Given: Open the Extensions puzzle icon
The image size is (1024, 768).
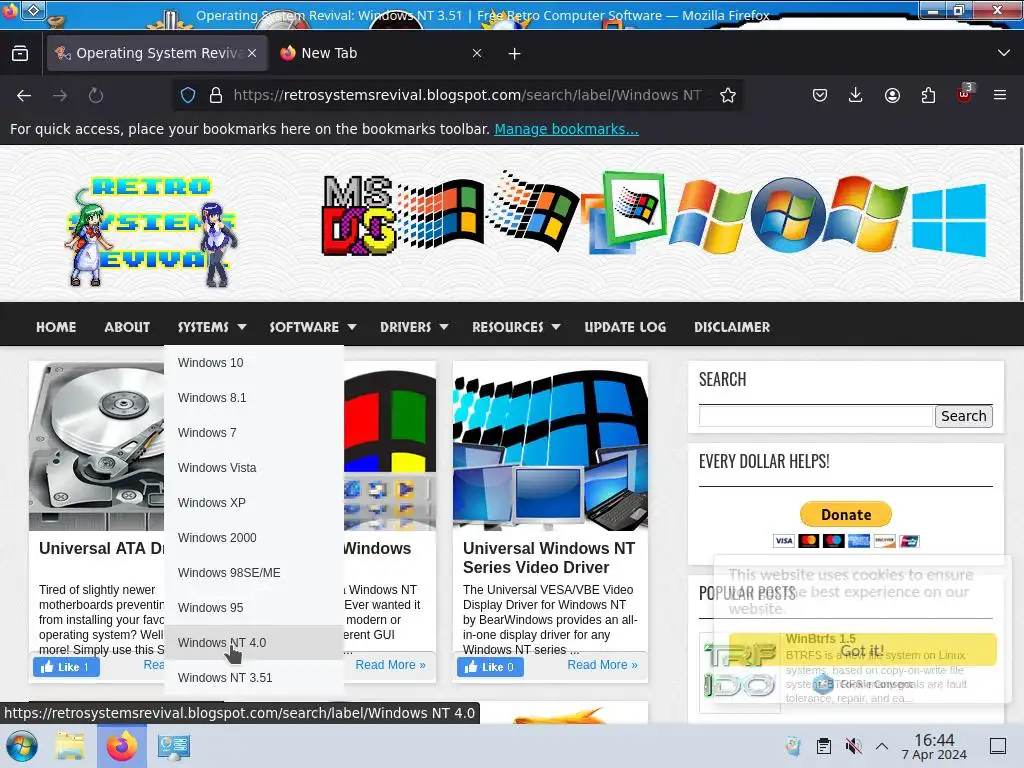Looking at the screenshot, I should pyautogui.click(x=928, y=95).
